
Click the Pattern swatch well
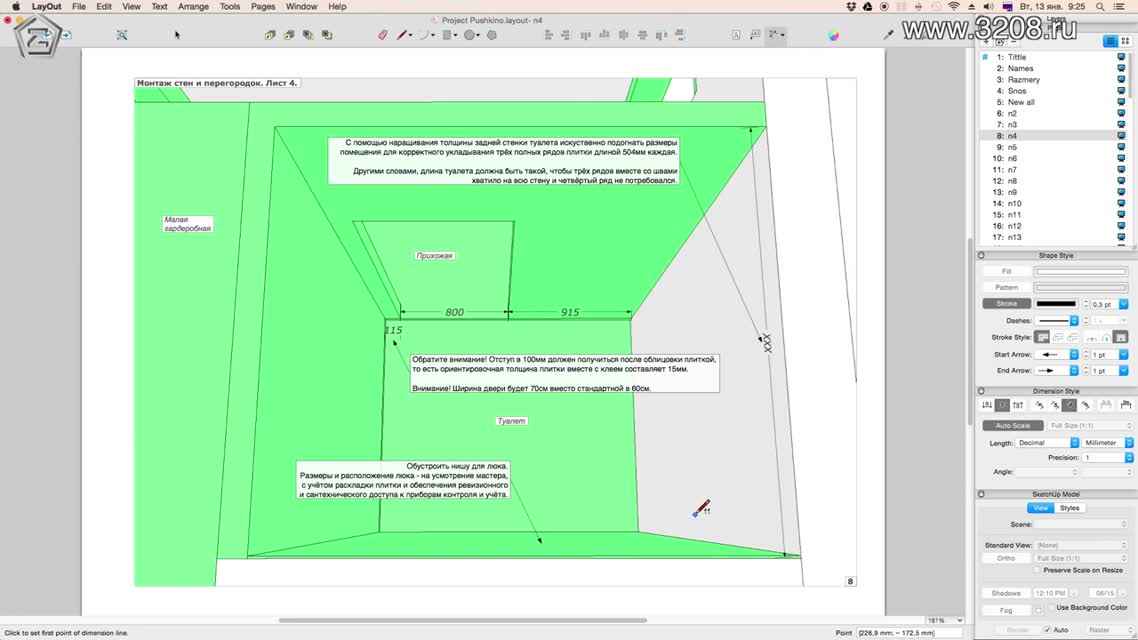(1081, 287)
